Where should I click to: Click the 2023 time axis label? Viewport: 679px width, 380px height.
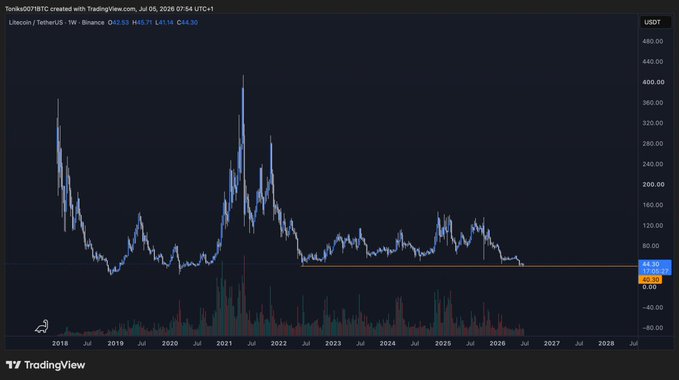pyautogui.click(x=333, y=343)
